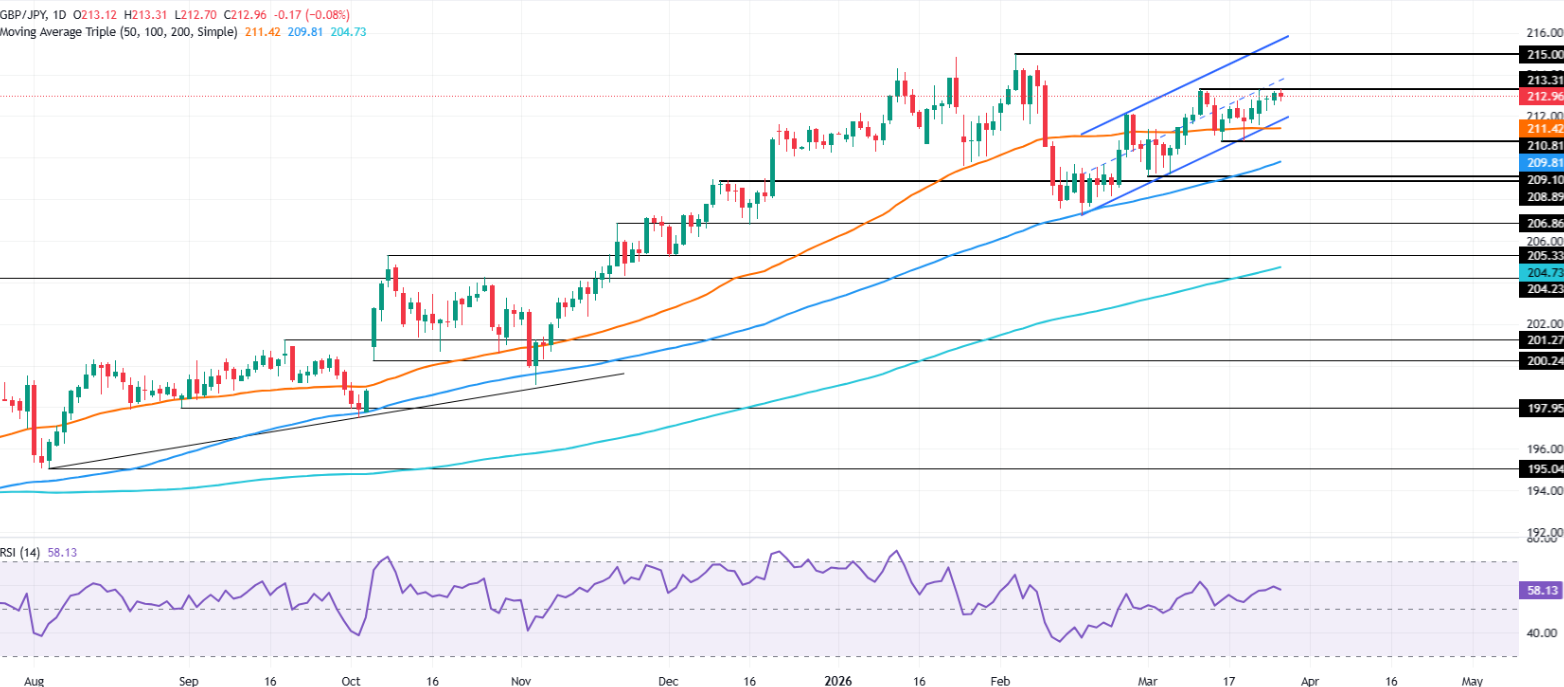Click the blue 209.81 price axis tag
Viewport: 1564px width, 687px height.
[x=1540, y=162]
